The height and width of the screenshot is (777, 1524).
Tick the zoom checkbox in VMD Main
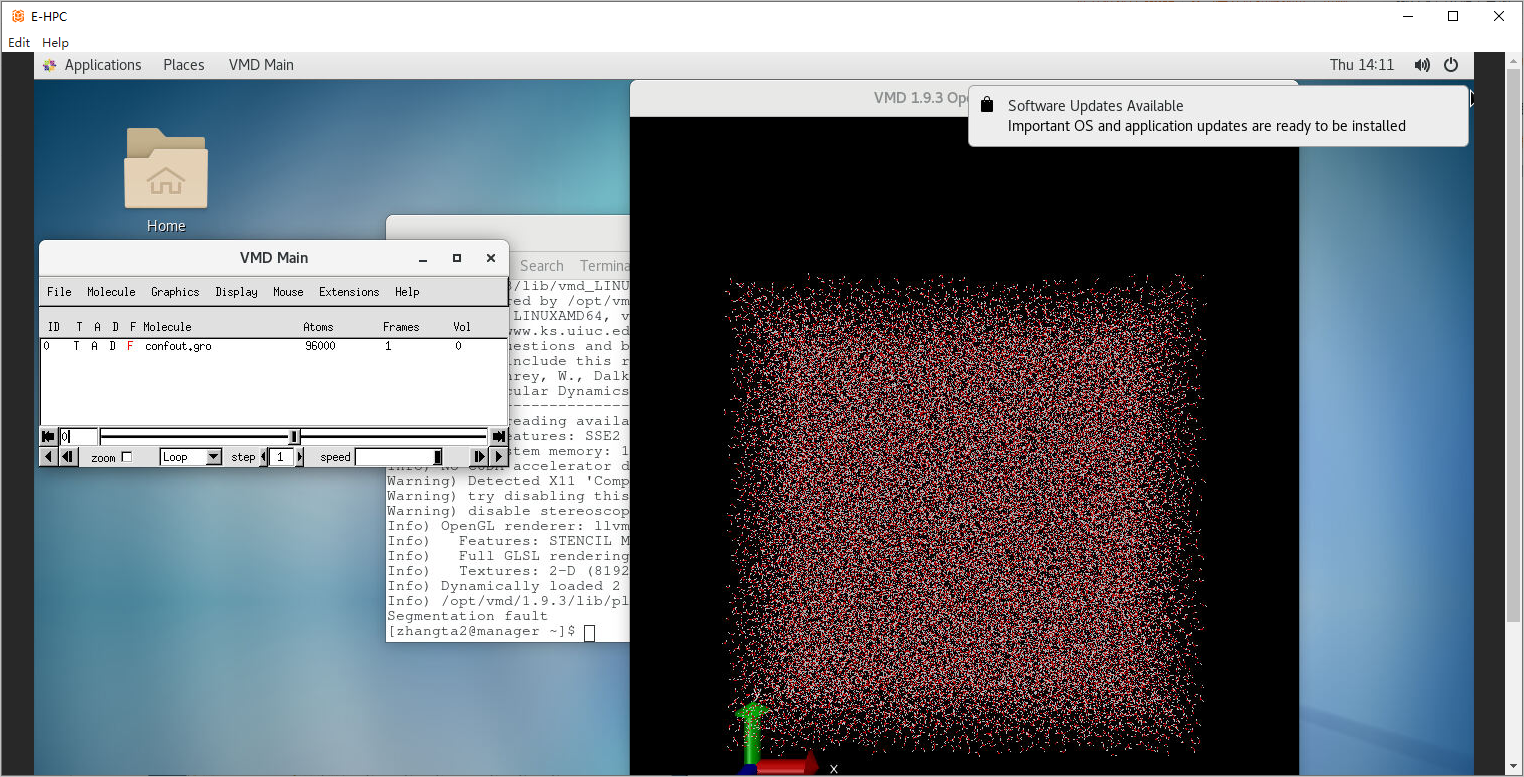click(x=126, y=457)
